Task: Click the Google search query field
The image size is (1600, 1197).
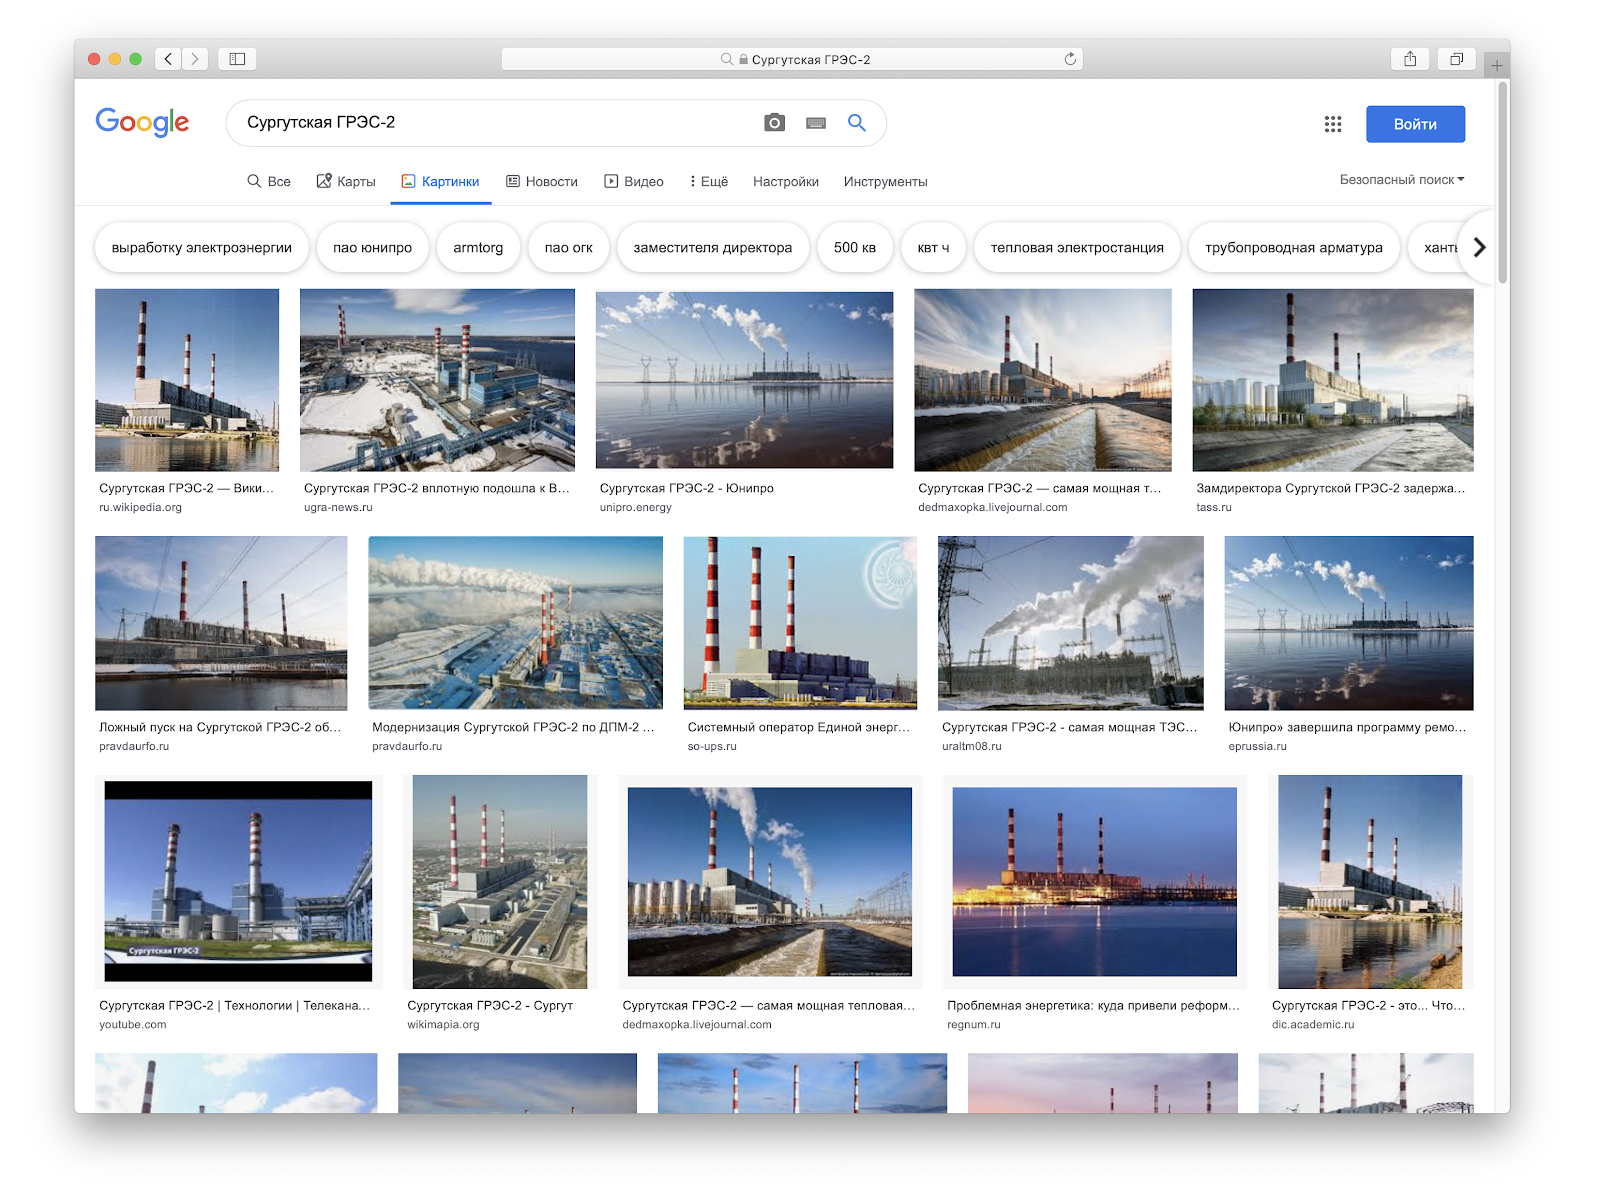Action: (495, 122)
